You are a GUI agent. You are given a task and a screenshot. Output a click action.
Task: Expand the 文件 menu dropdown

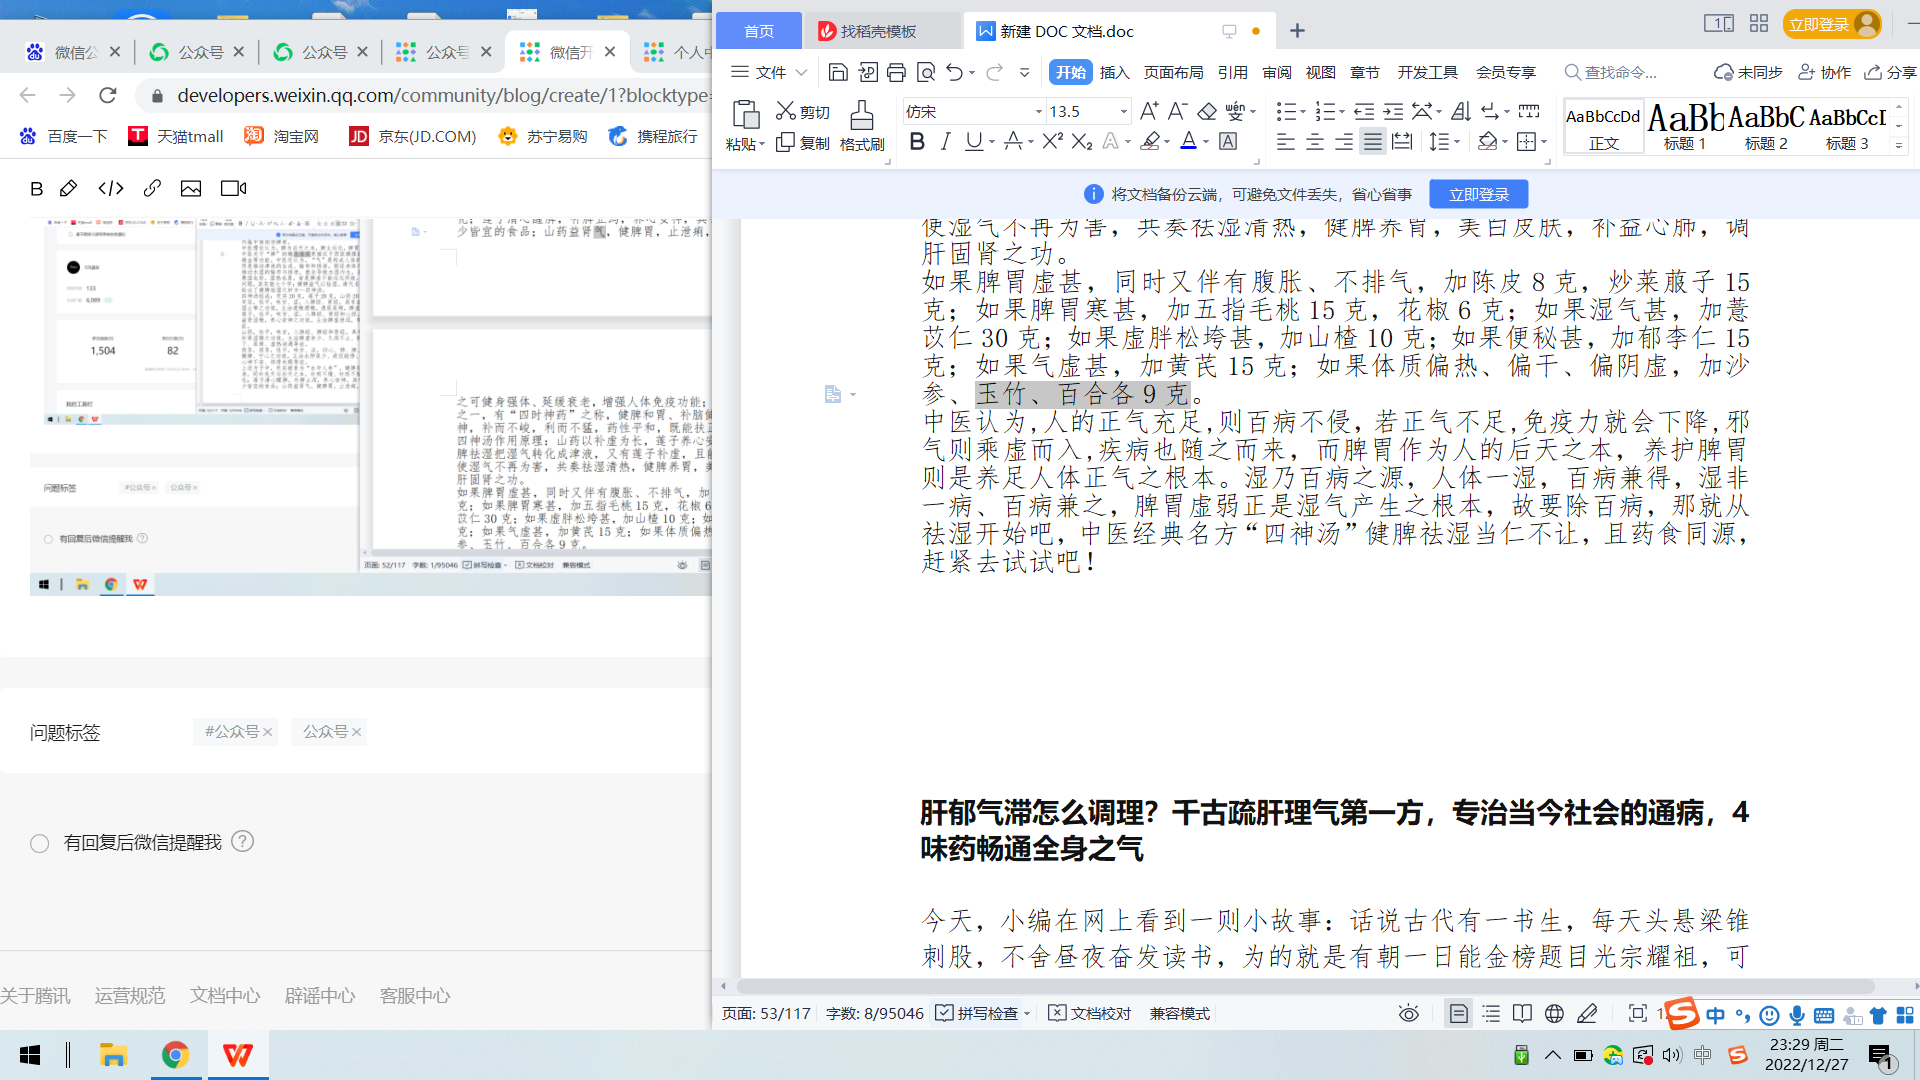click(x=769, y=72)
